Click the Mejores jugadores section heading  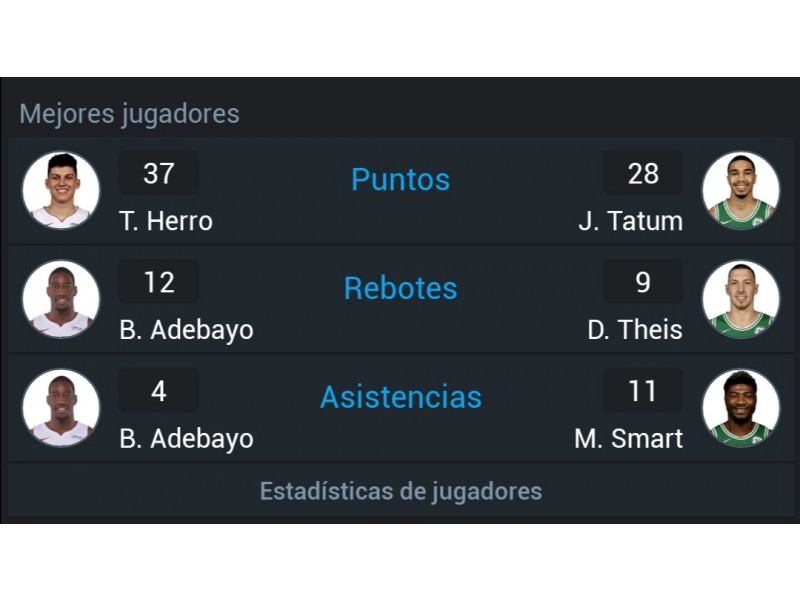point(129,114)
